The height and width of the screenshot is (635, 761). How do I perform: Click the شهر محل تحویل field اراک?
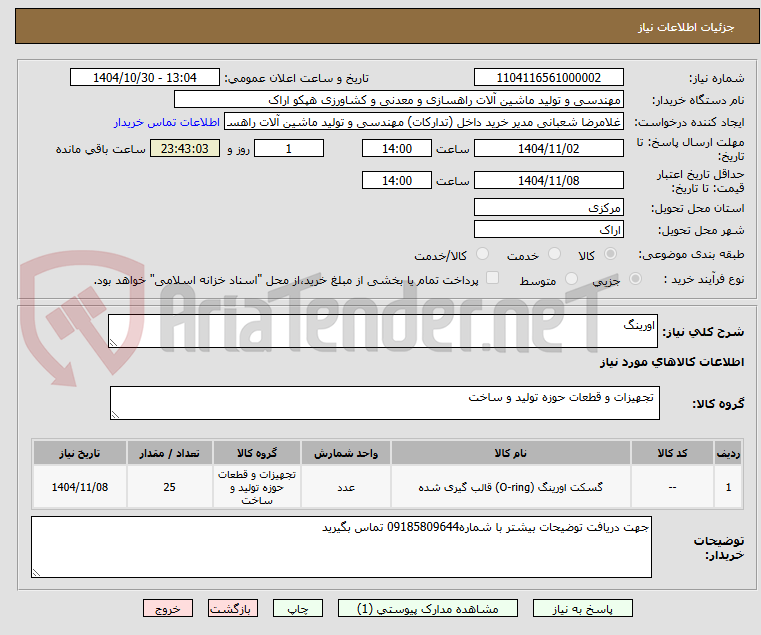[x=548, y=230]
